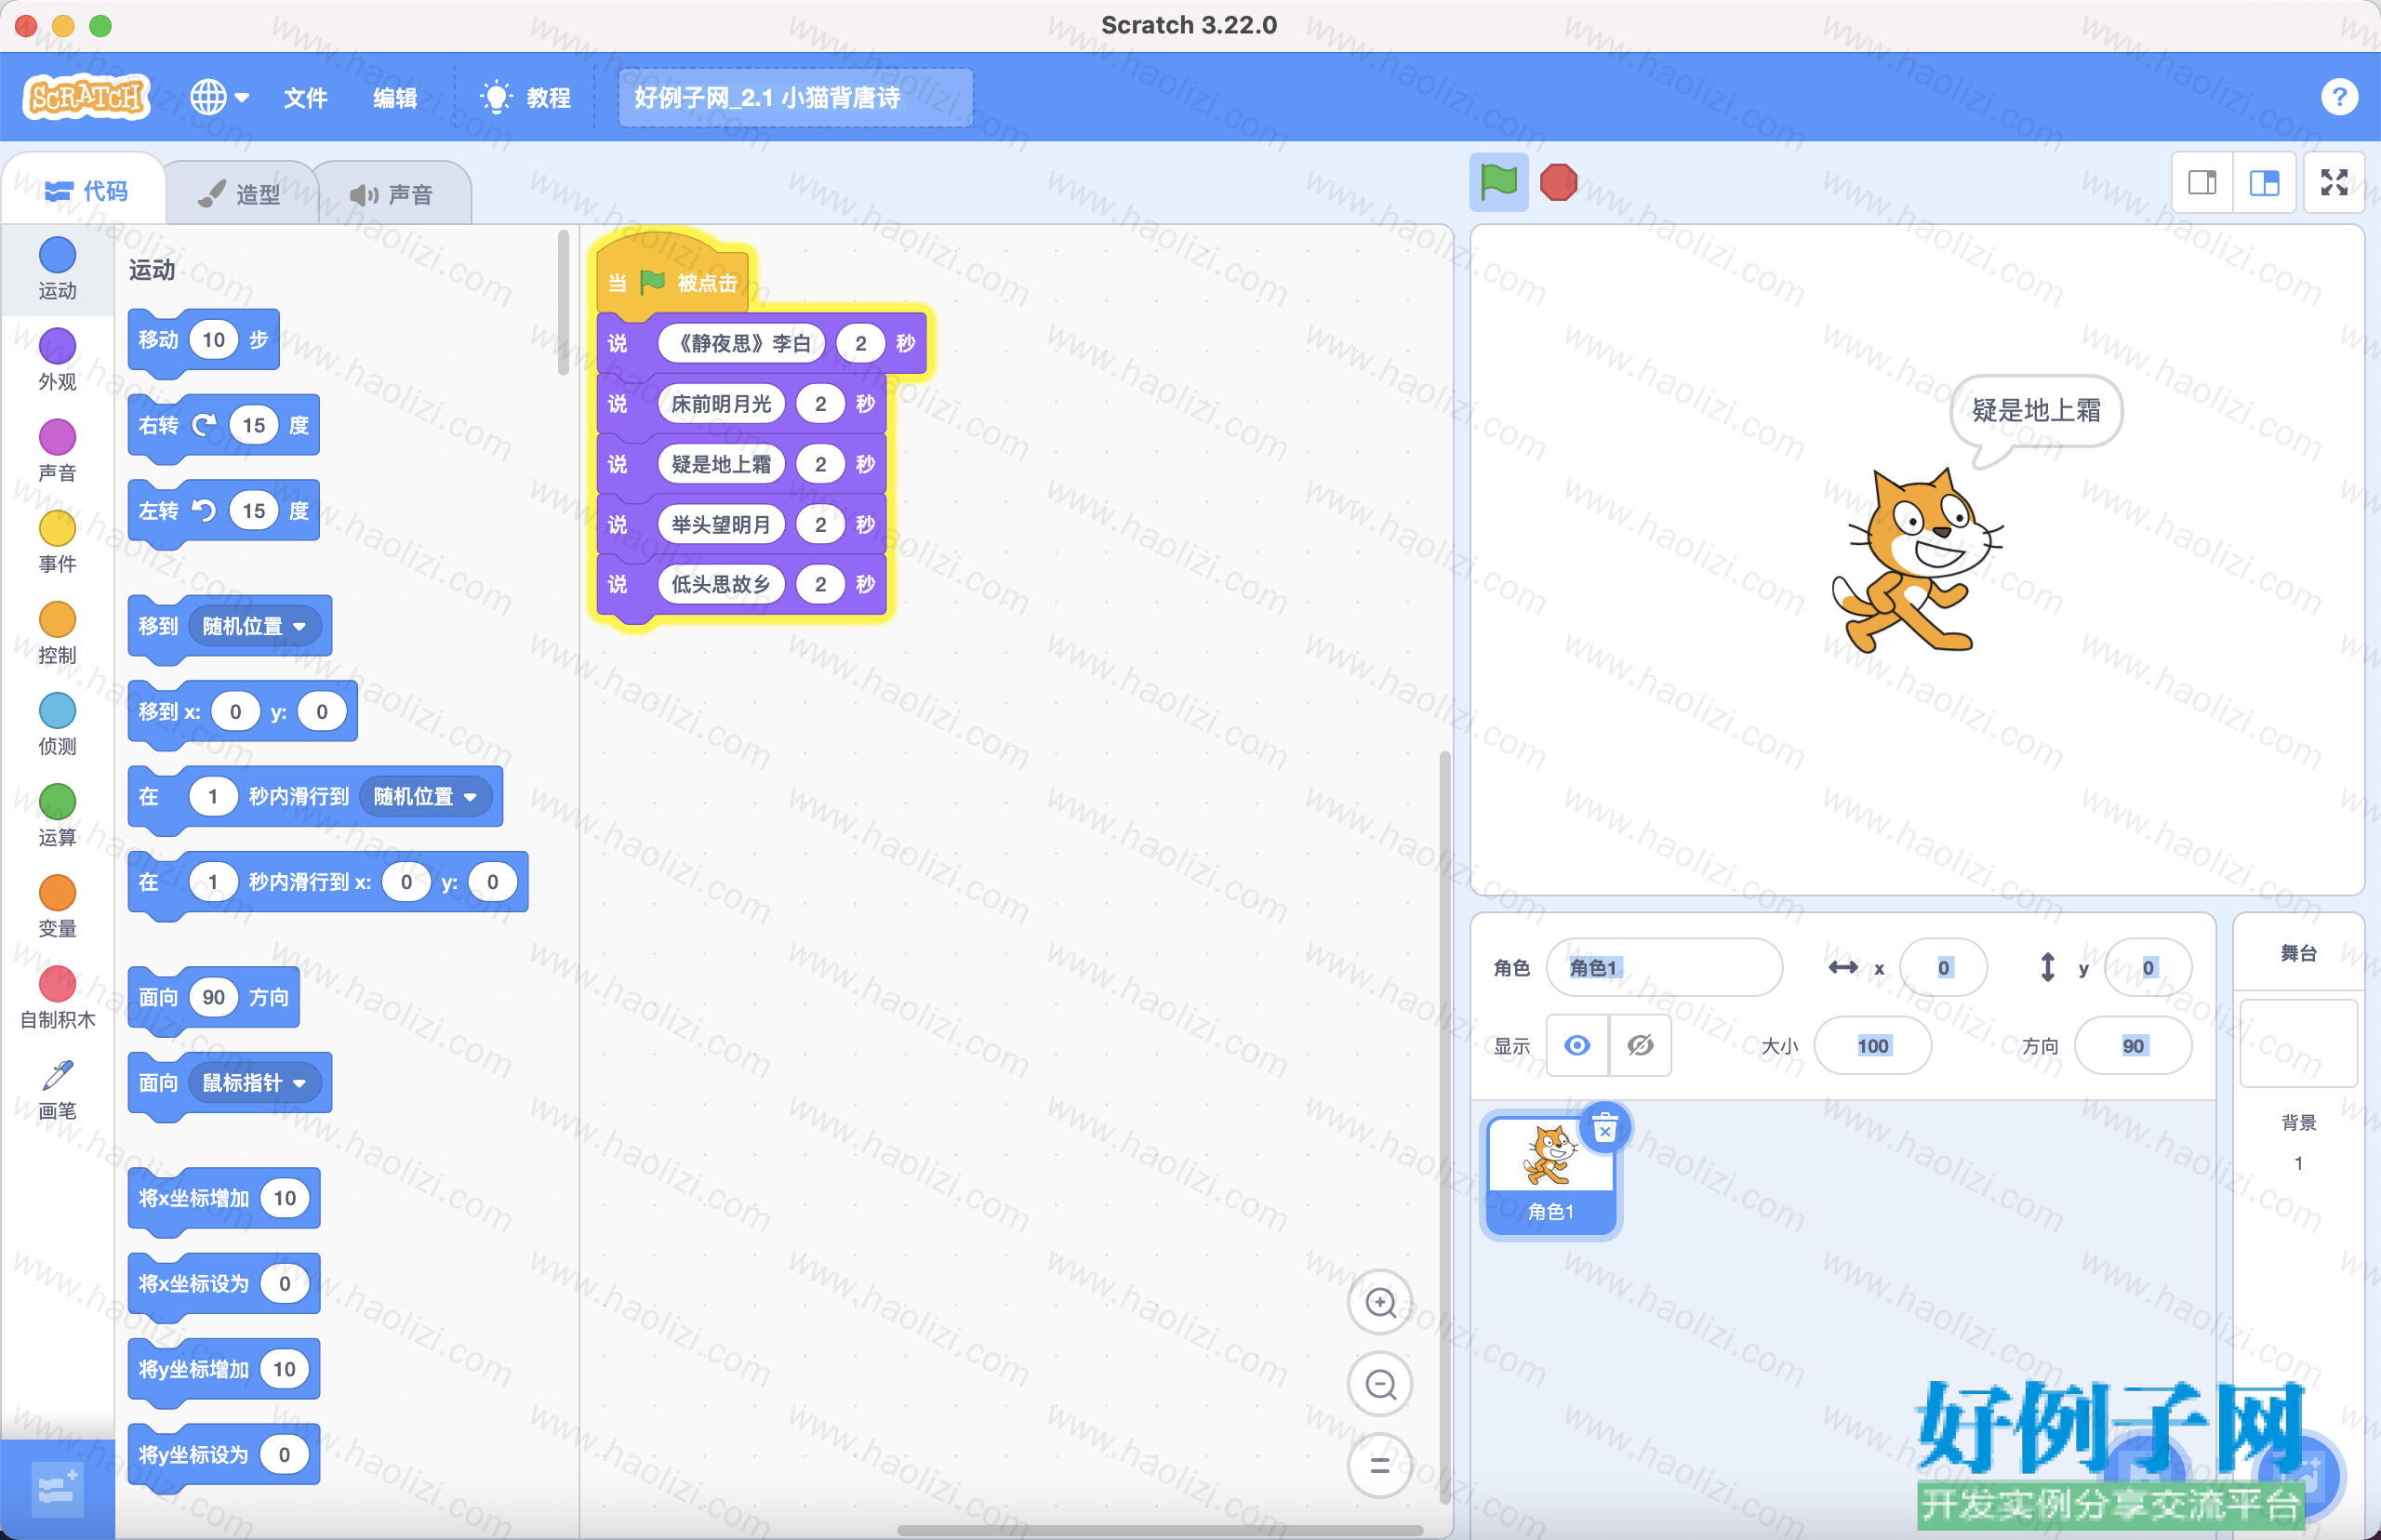The image size is (2381, 1540).
Task: Open 鼠标指针 dropdown in 面向 block
Action: click(255, 1083)
